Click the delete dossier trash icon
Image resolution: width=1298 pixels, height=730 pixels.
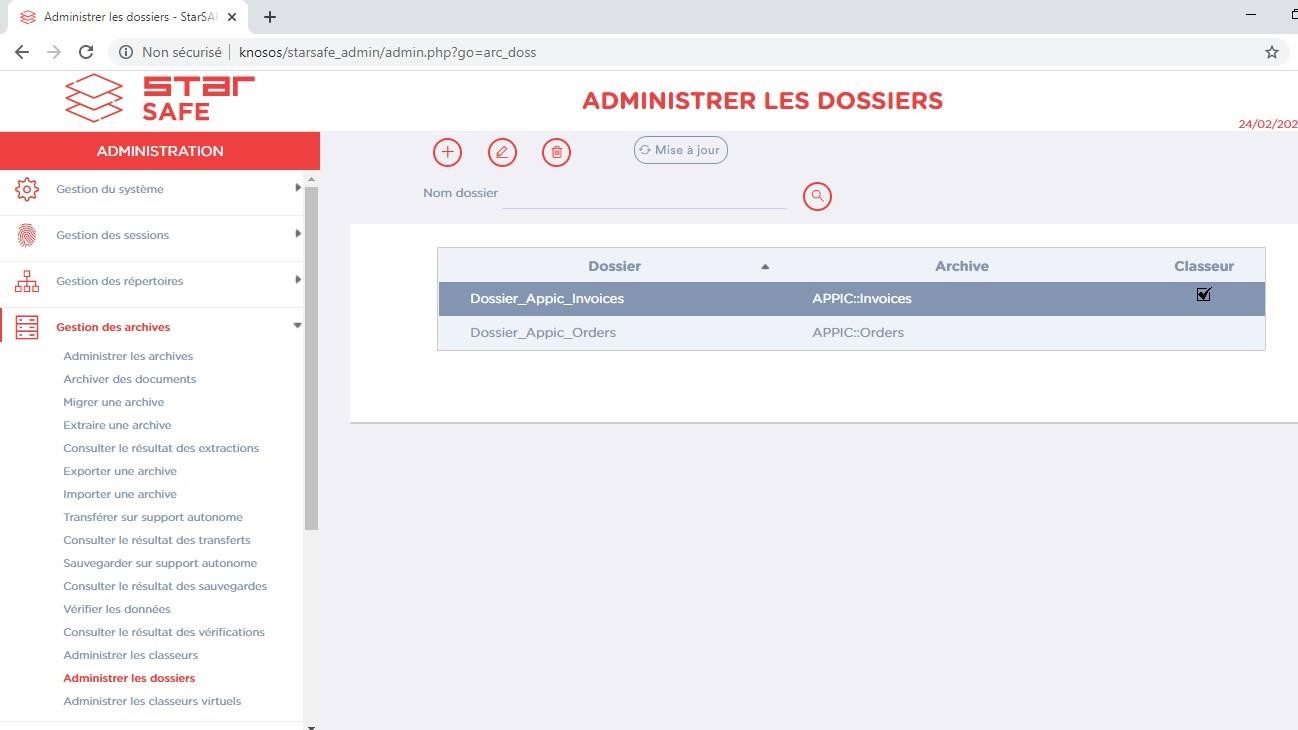(556, 152)
